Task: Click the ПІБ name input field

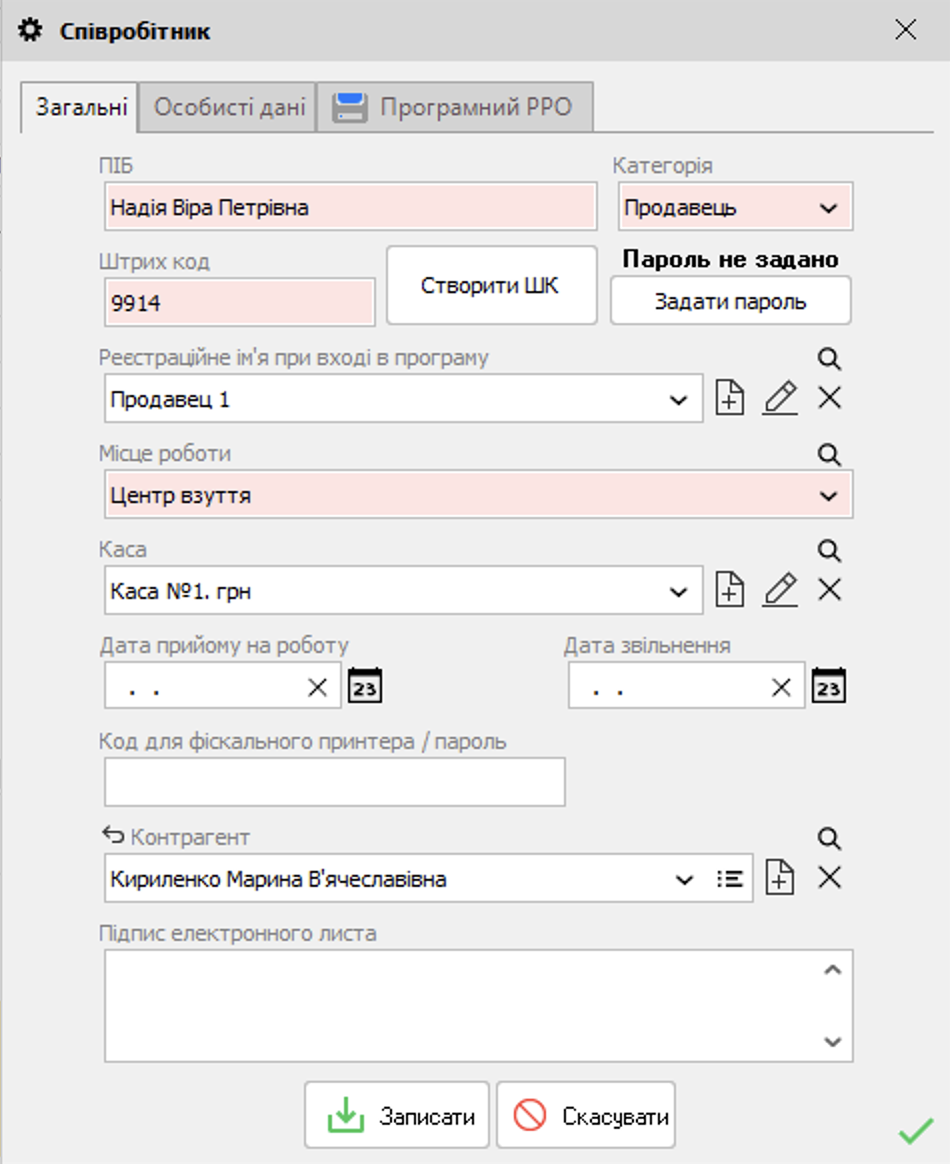Action: (x=350, y=206)
